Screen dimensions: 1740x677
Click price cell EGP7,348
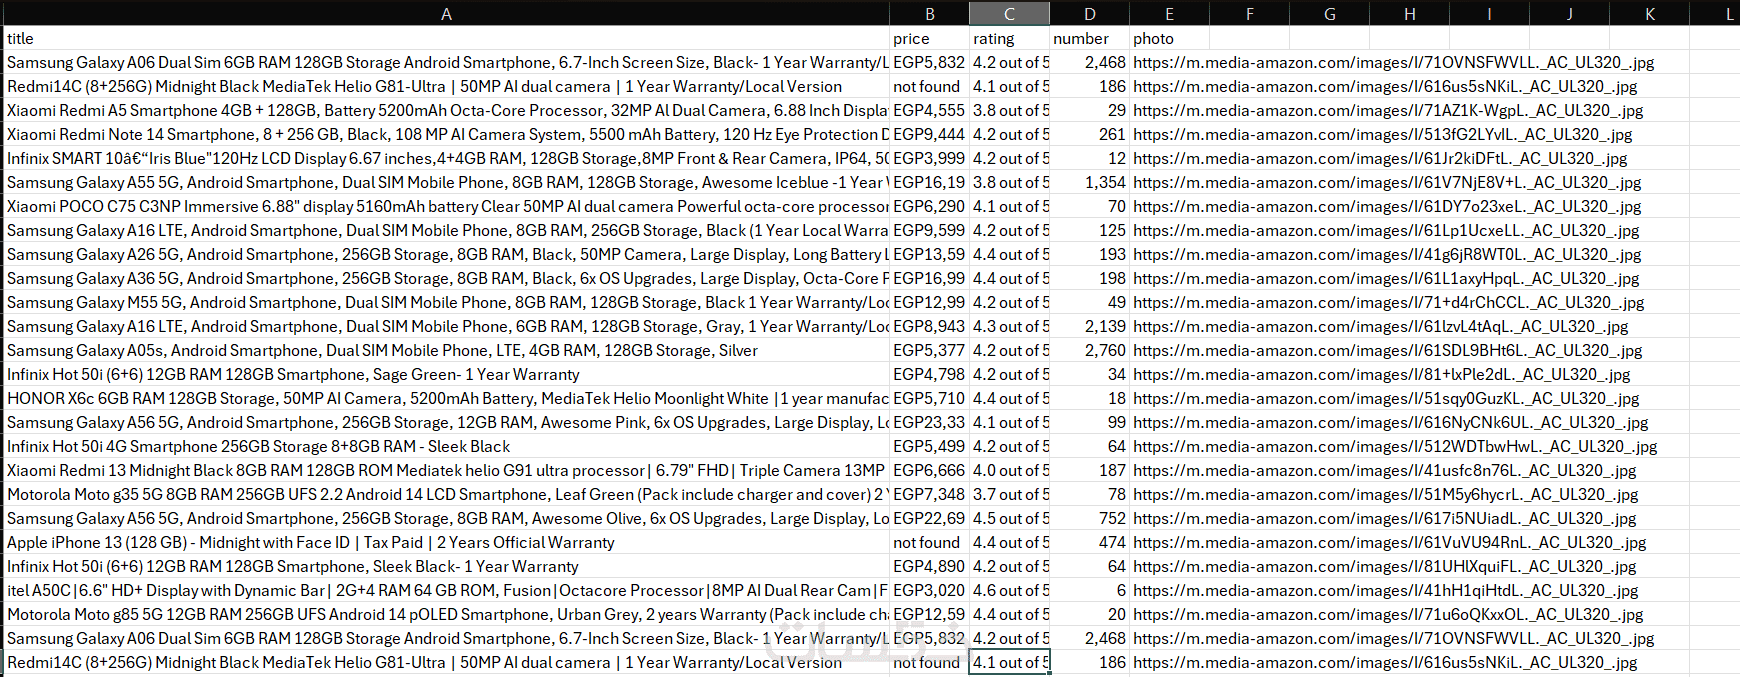pos(929,494)
